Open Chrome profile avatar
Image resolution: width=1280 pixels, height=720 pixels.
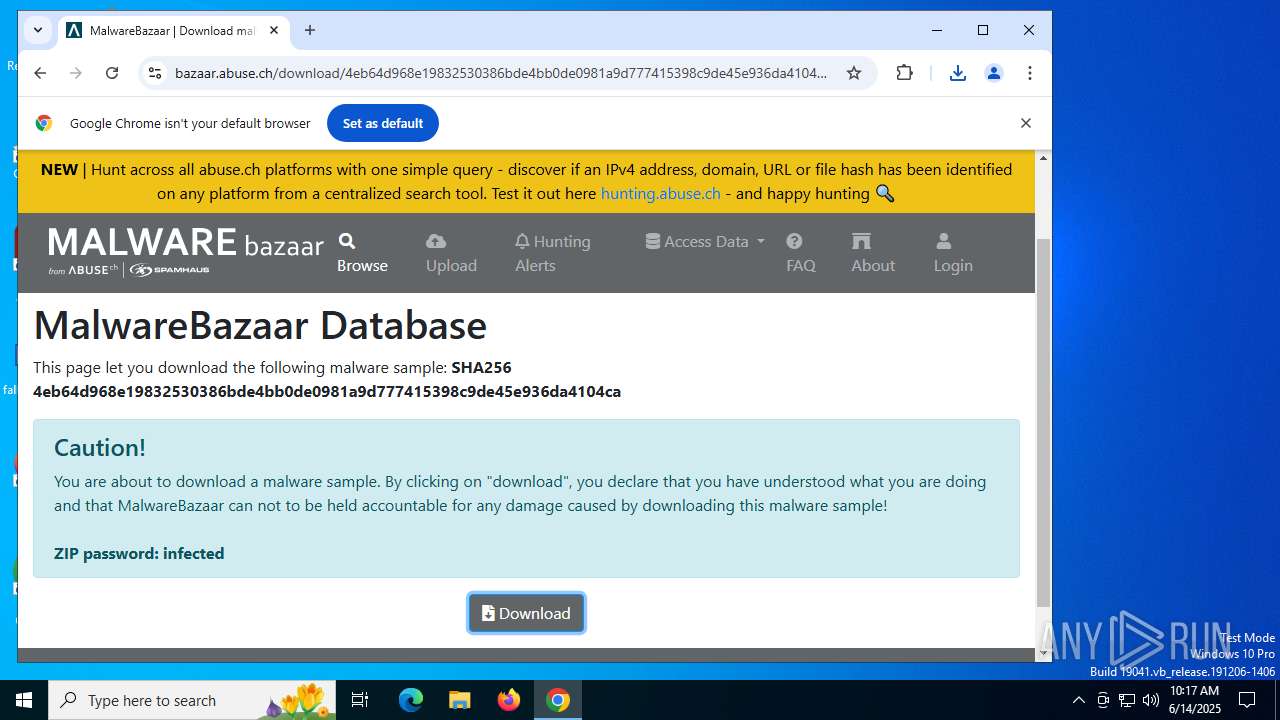tap(994, 73)
